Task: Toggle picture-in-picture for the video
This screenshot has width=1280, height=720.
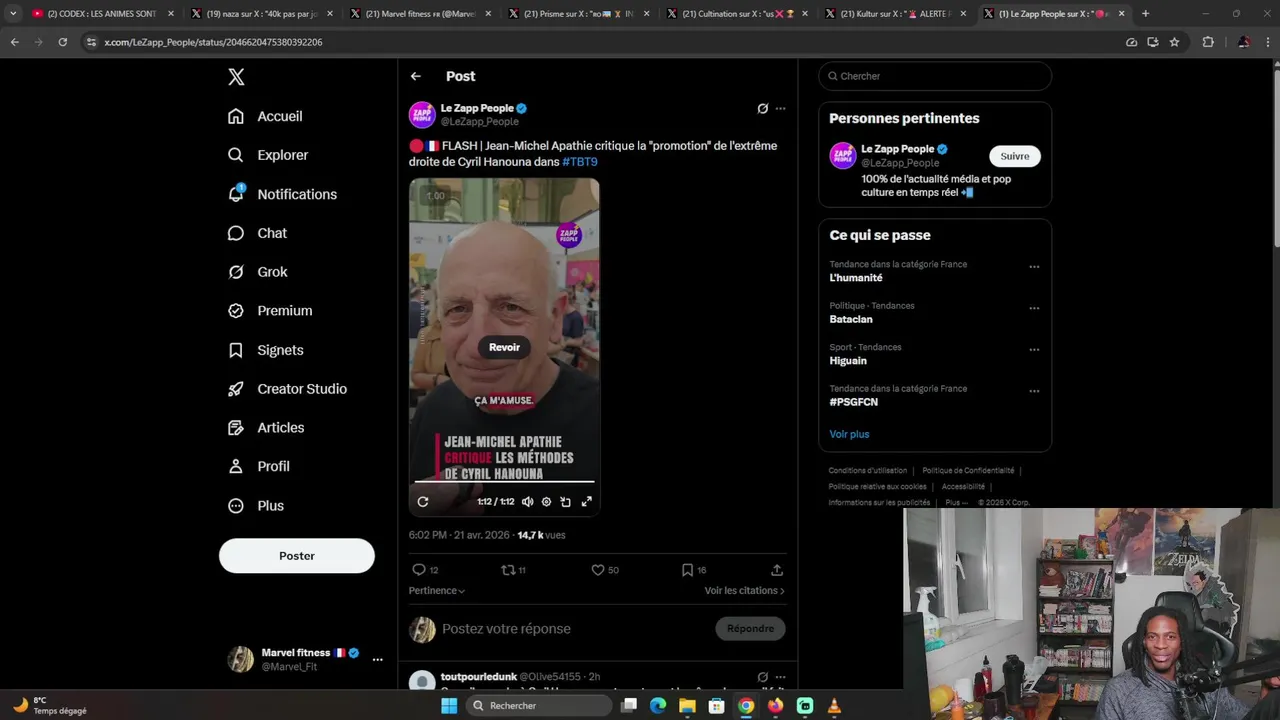Action: 566,502
